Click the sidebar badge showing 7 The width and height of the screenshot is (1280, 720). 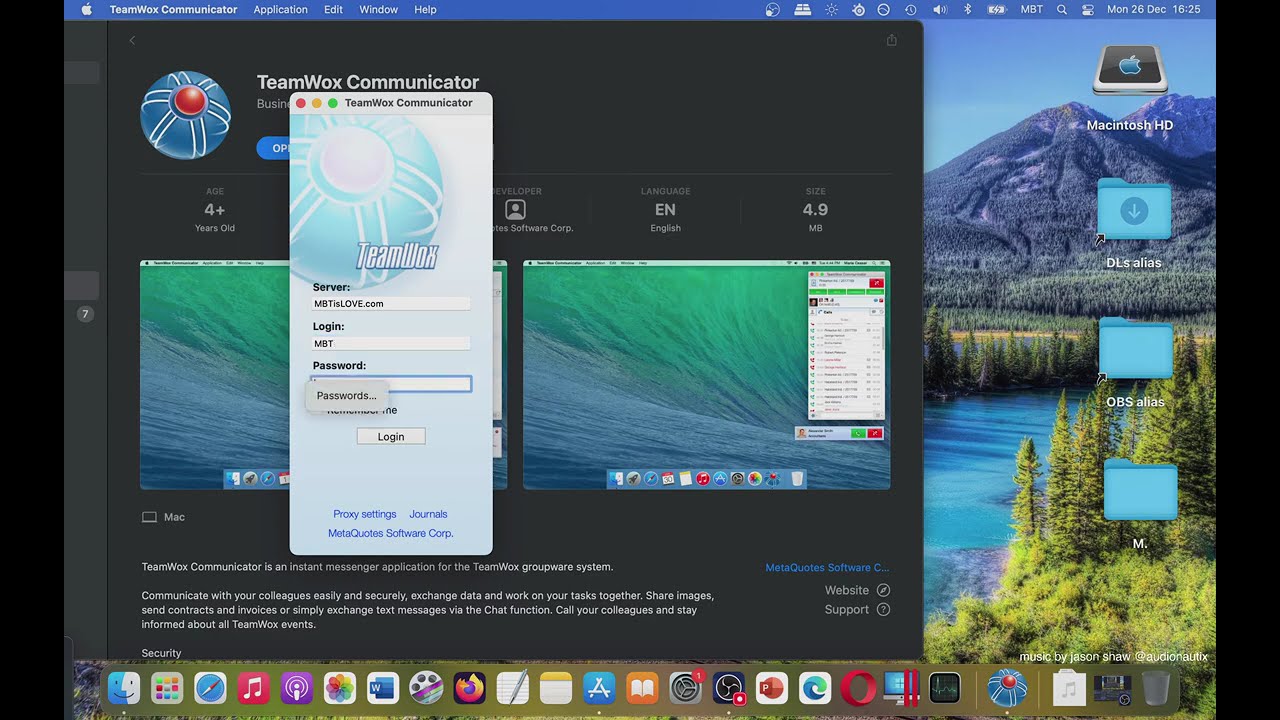pos(85,314)
